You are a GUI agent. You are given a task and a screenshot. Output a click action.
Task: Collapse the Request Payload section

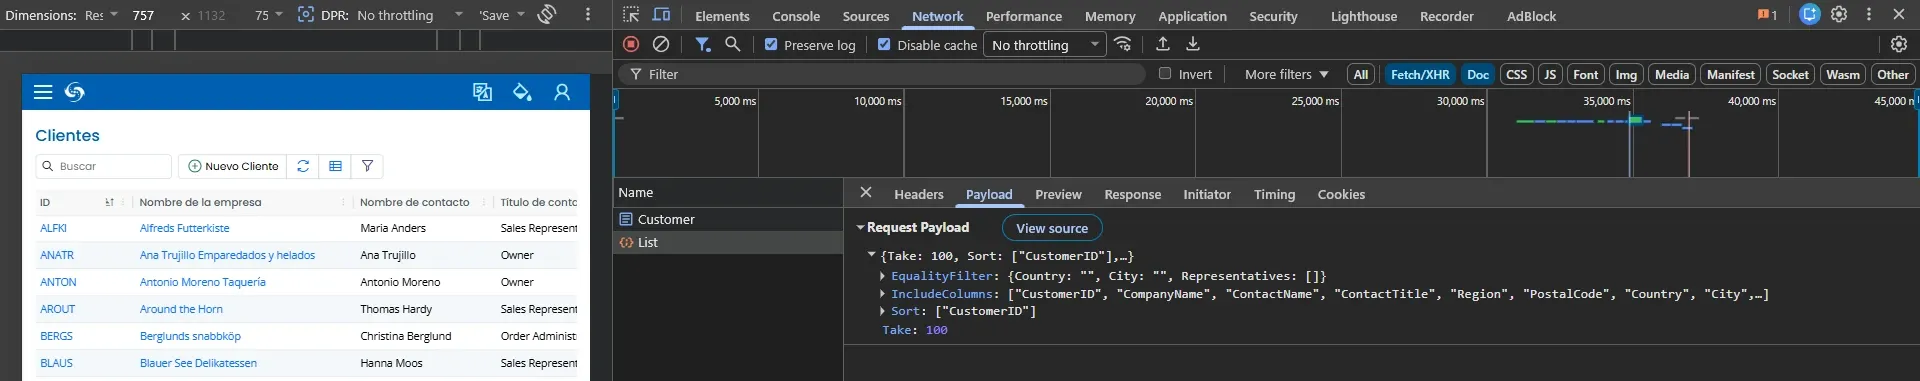860,228
